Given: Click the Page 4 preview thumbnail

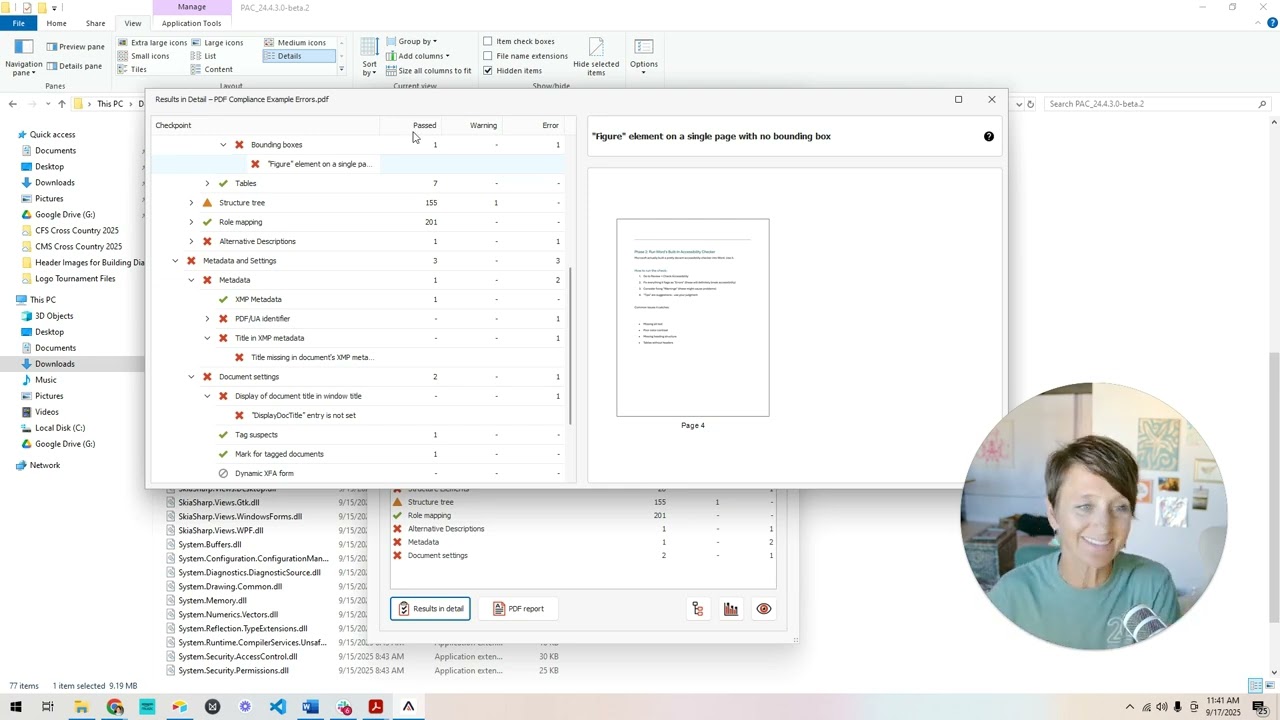Looking at the screenshot, I should (693, 318).
